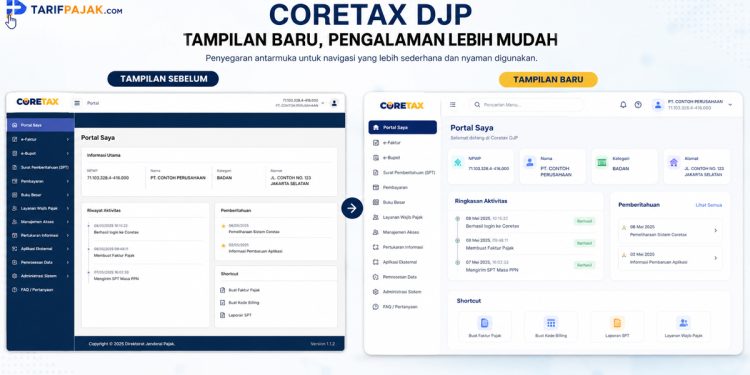Click CORETAX logo in old view header

(x=37, y=102)
